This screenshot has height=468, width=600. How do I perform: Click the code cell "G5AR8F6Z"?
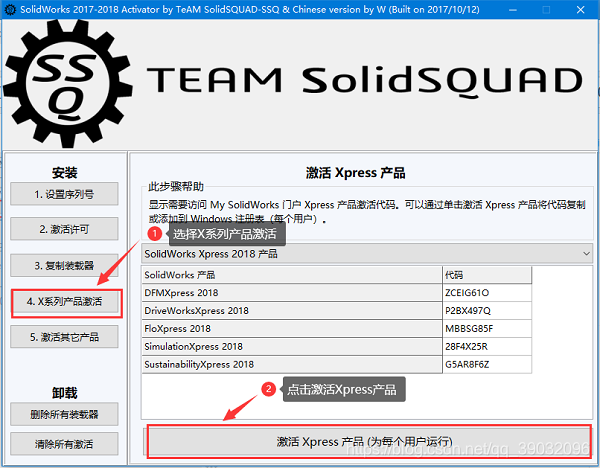click(487, 364)
